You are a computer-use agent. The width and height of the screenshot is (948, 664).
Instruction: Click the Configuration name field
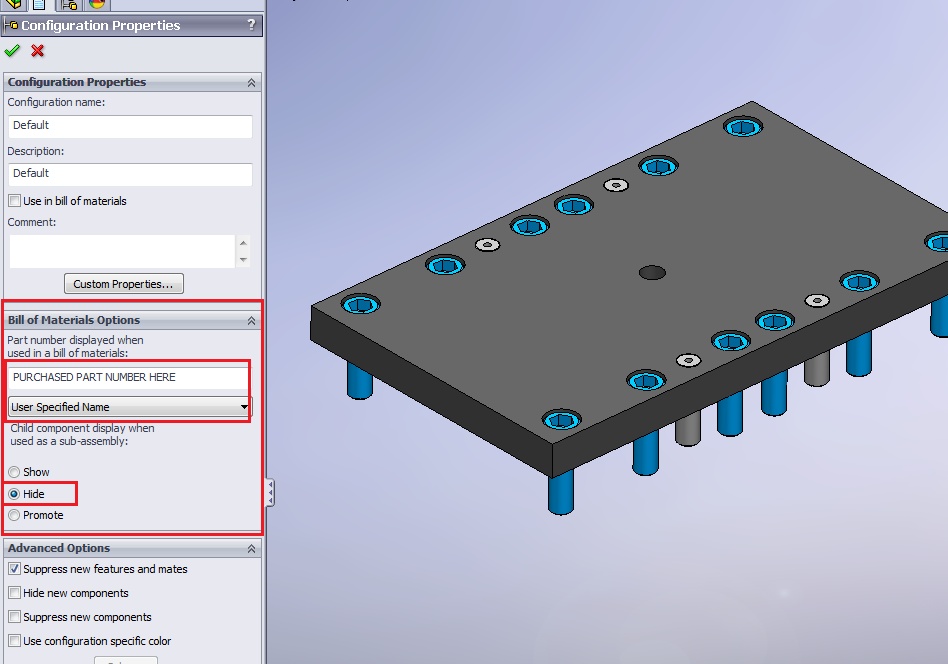coord(130,126)
